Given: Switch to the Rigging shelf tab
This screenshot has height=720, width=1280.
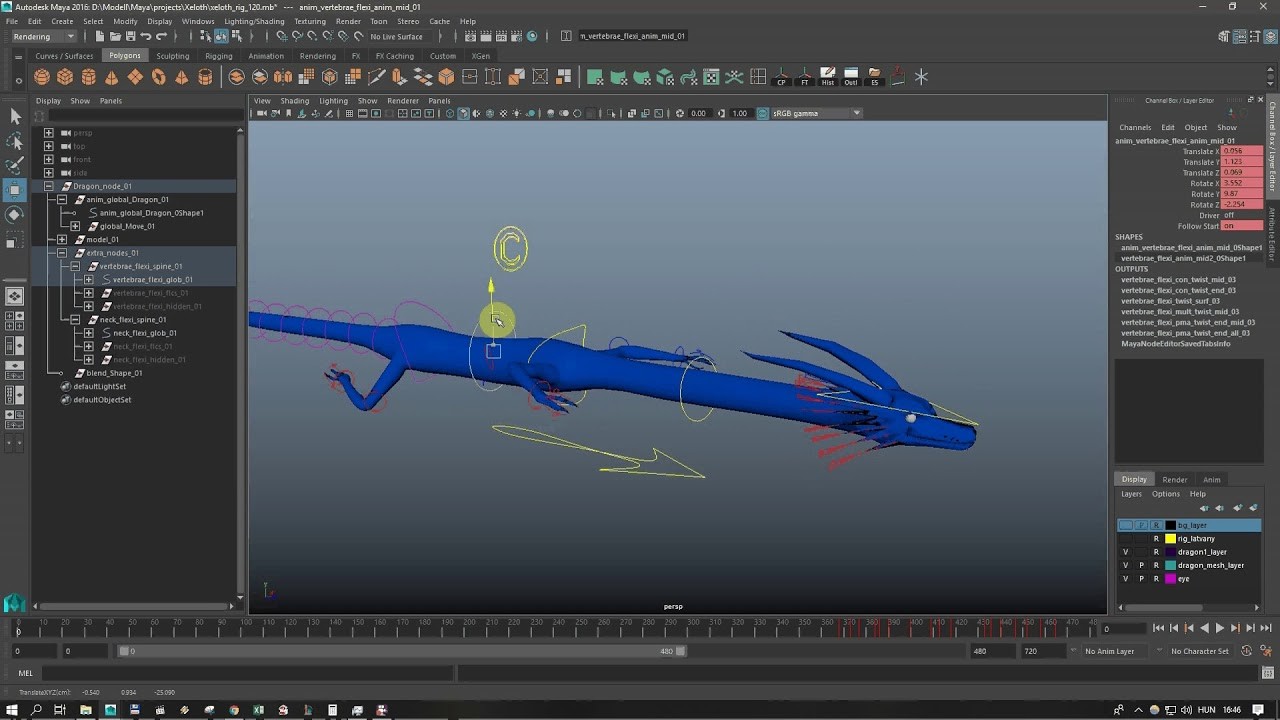Looking at the screenshot, I should click(x=218, y=56).
